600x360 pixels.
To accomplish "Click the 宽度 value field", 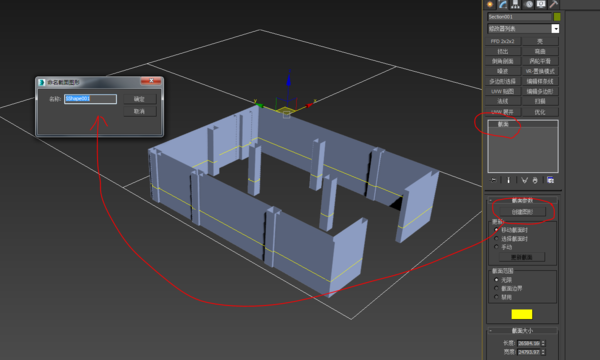I will [528, 352].
